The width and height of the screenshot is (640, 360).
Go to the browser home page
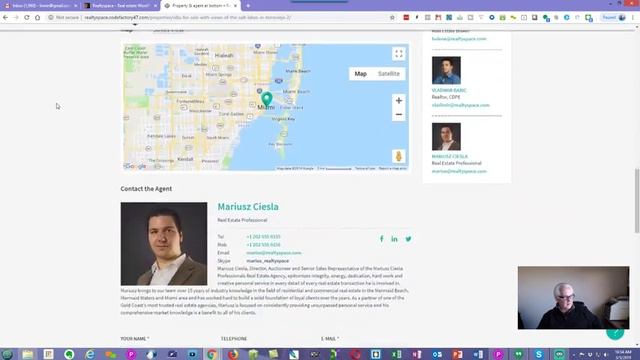click(37, 18)
